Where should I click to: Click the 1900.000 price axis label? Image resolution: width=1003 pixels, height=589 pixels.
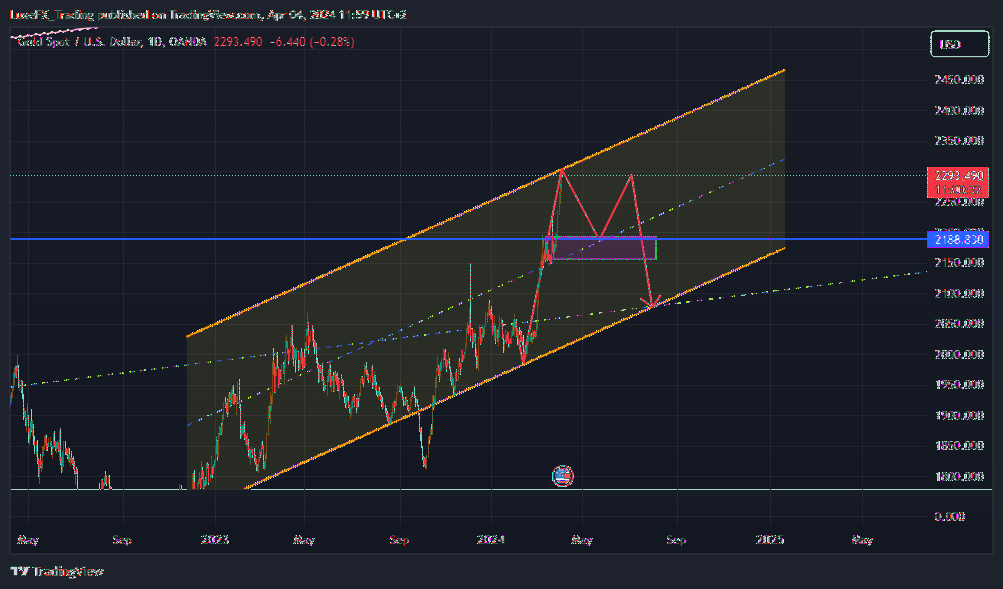pyautogui.click(x=958, y=415)
